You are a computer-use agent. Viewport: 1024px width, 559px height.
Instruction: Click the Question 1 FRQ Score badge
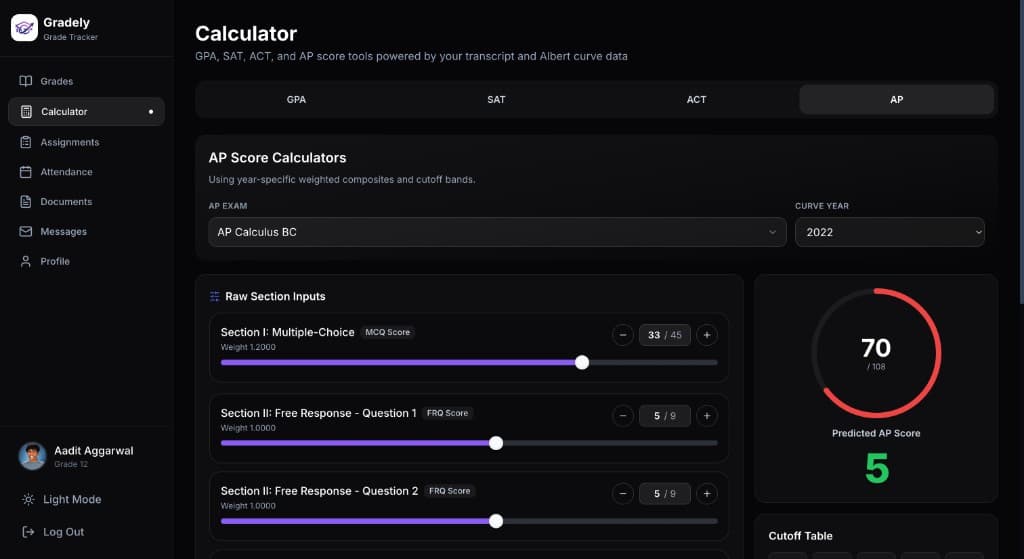tap(447, 413)
